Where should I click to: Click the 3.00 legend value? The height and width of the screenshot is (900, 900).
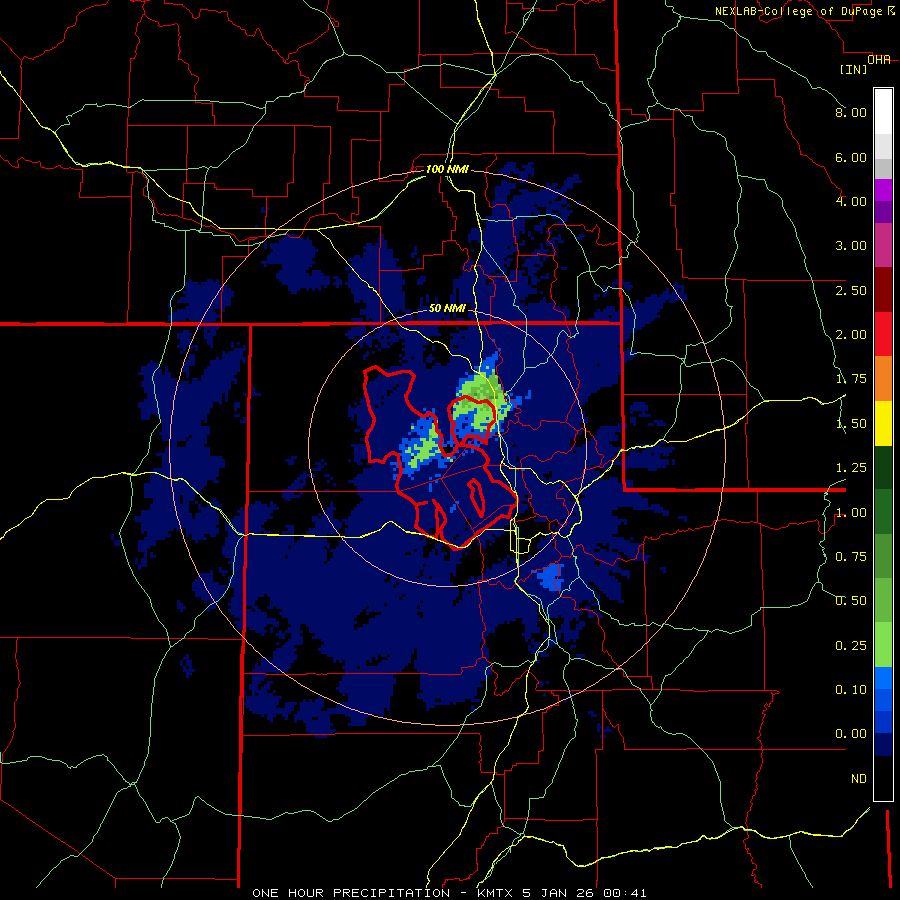851,246
